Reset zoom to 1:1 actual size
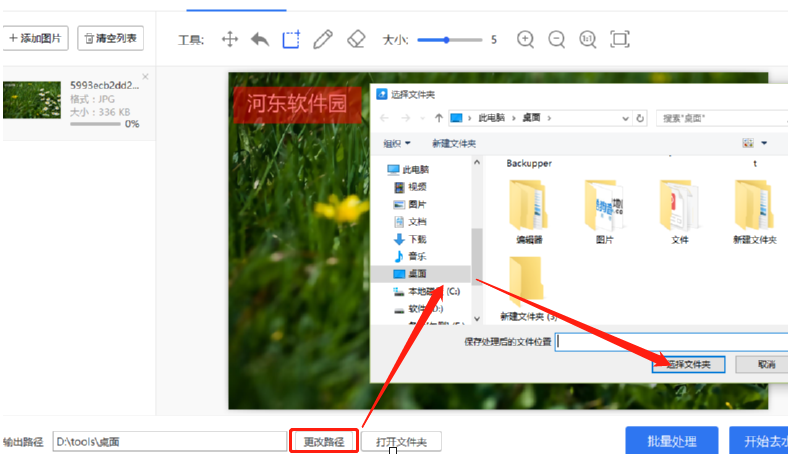The width and height of the screenshot is (795, 470). point(588,40)
